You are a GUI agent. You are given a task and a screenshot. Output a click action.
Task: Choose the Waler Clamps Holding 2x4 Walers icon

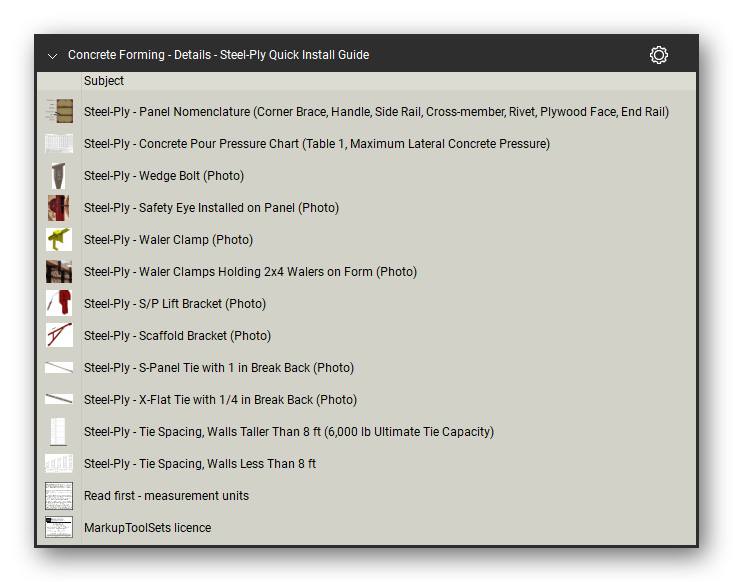tap(59, 272)
